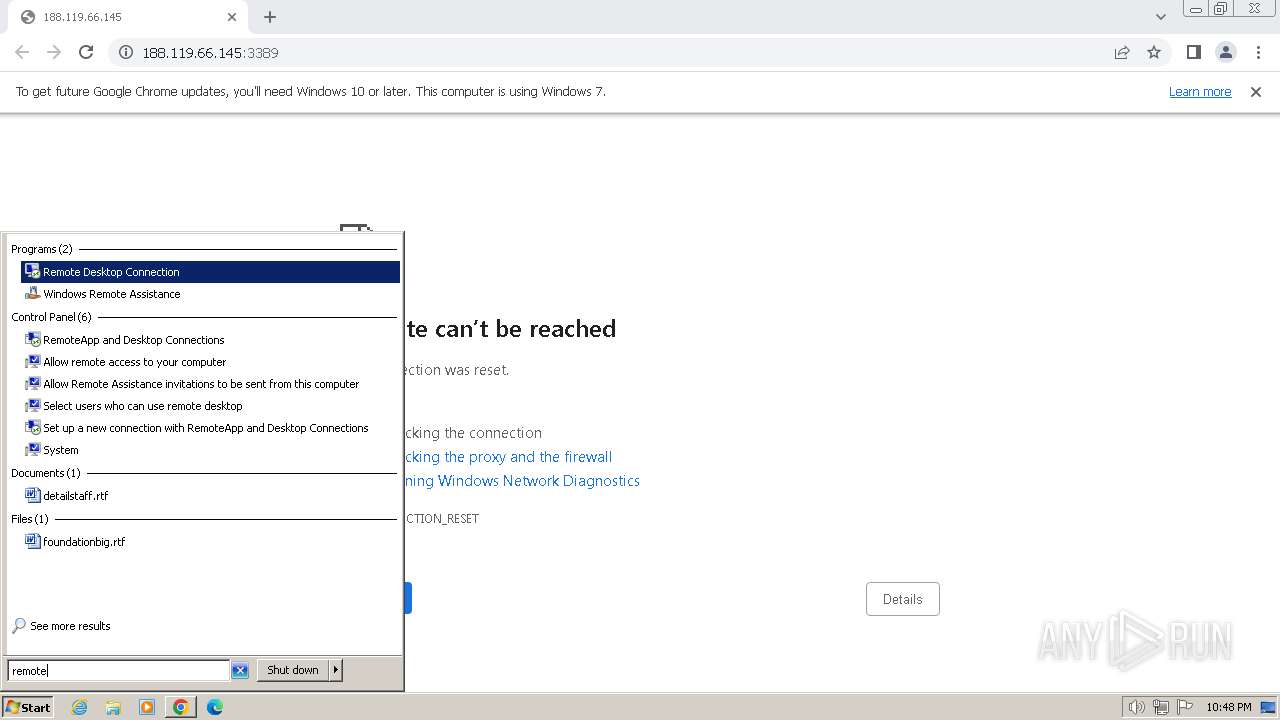Screen dimensions: 1280x720
Task: Click the Files (1) group header
Action: coord(30,519)
